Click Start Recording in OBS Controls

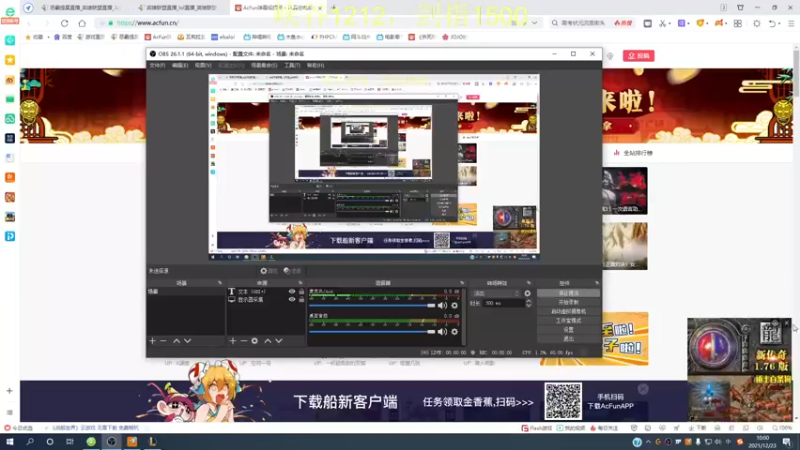tap(568, 302)
